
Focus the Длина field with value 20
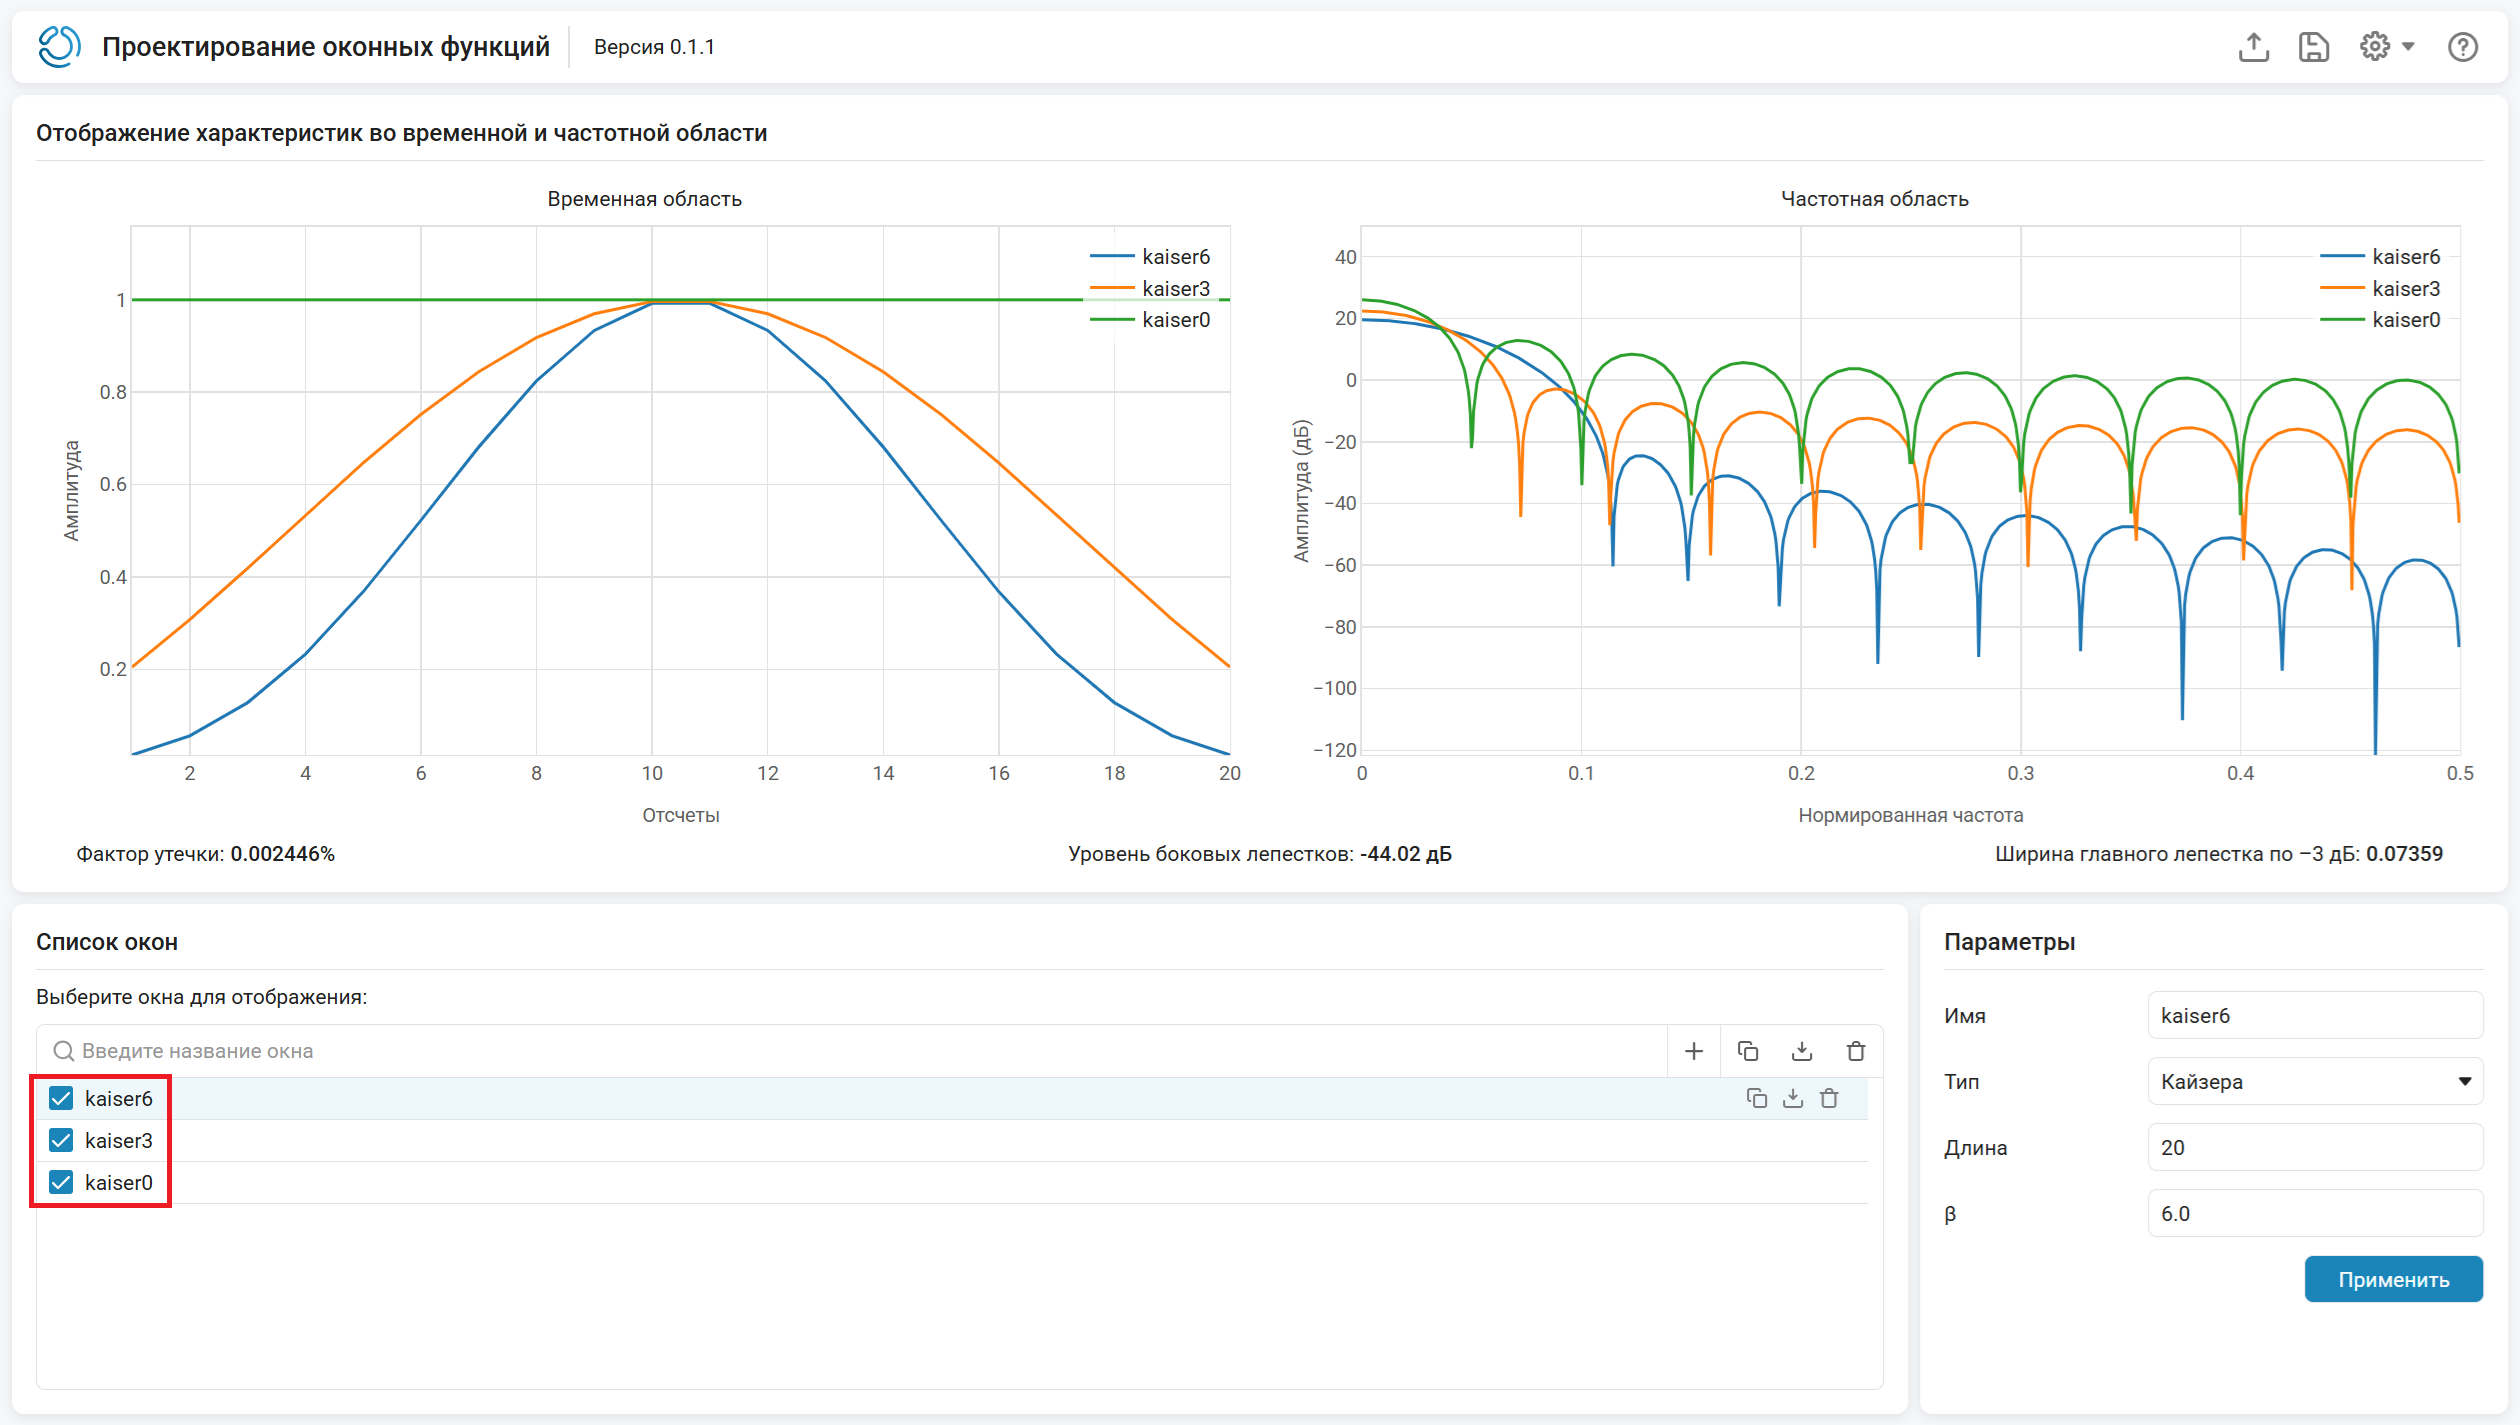[x=2315, y=1147]
